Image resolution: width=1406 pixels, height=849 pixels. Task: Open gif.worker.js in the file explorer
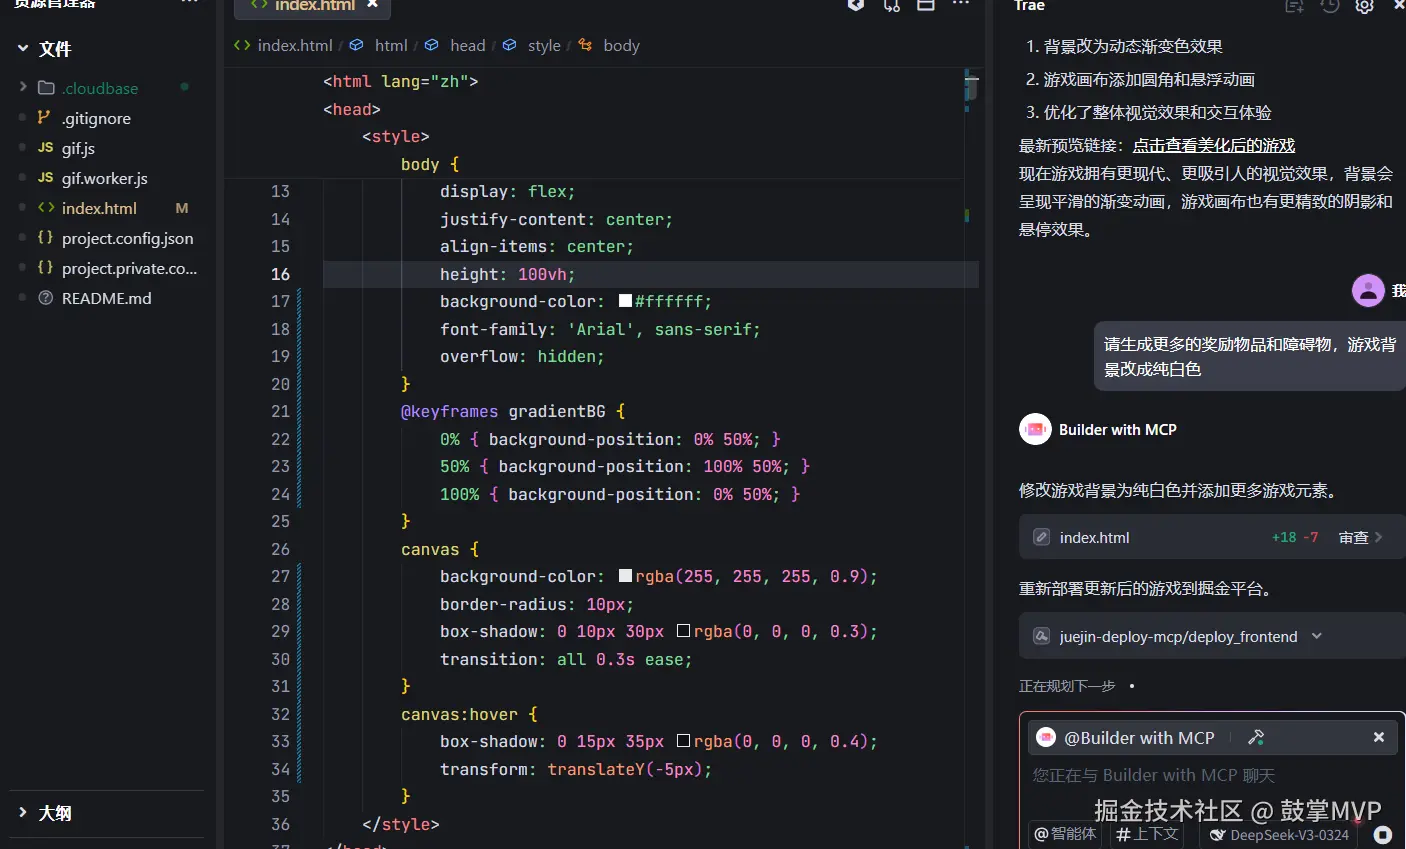(104, 178)
